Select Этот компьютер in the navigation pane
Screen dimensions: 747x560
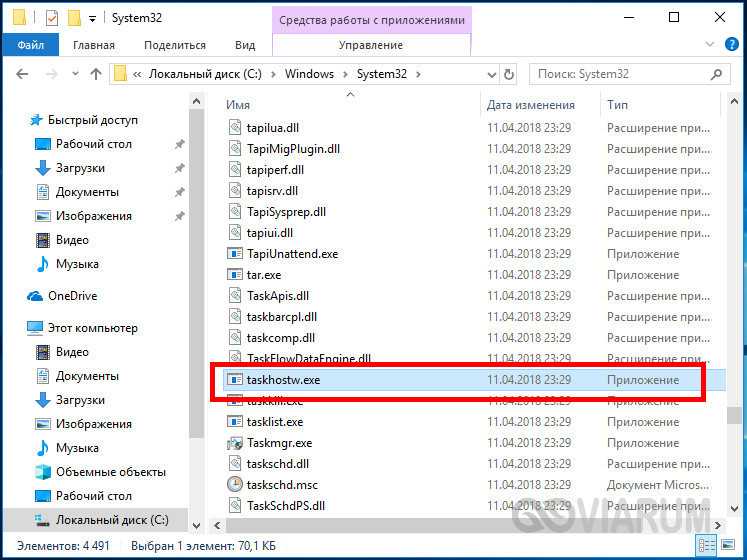click(x=92, y=328)
